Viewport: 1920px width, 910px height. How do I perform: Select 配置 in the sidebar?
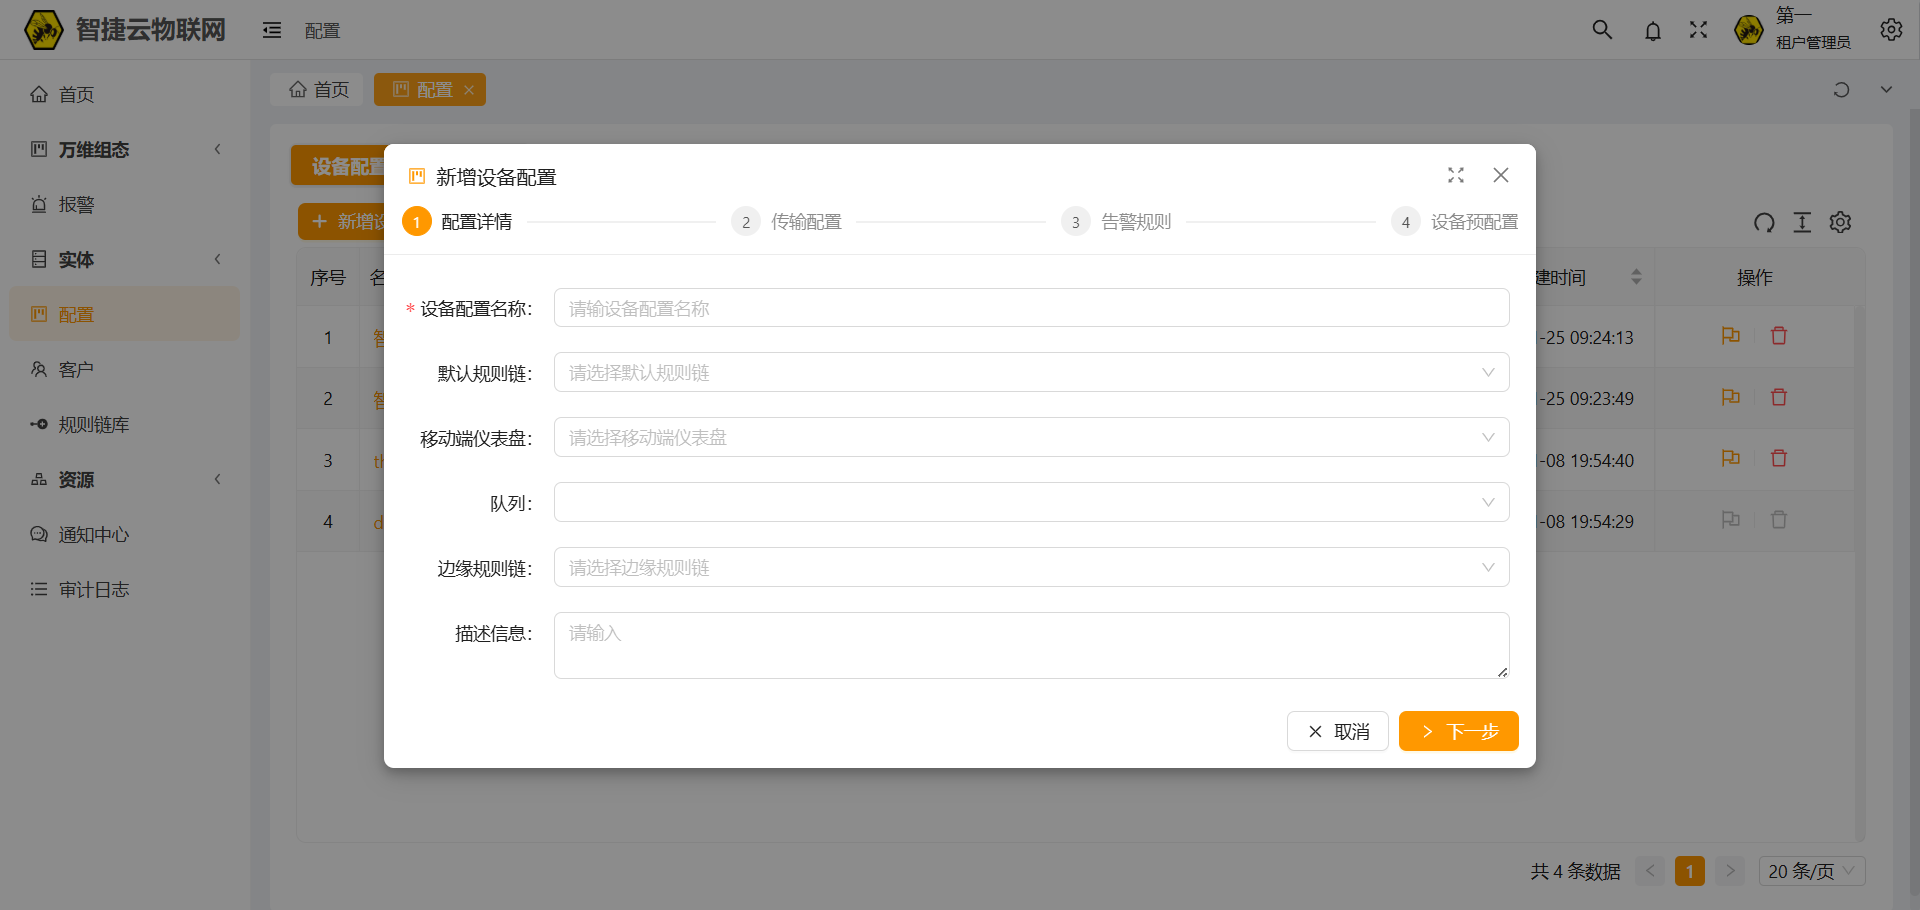tap(125, 314)
